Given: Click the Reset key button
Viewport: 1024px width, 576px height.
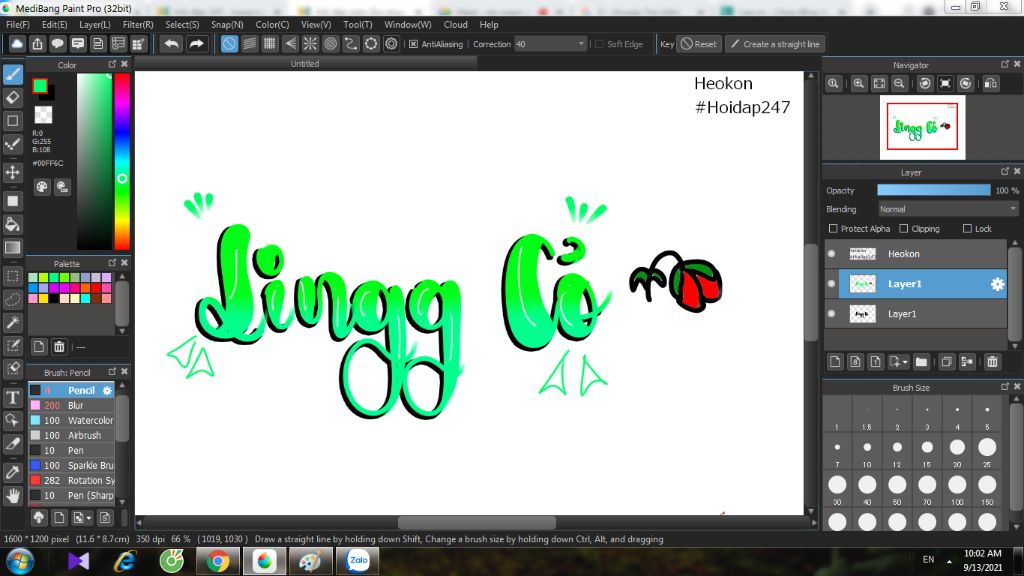Looking at the screenshot, I should point(699,44).
